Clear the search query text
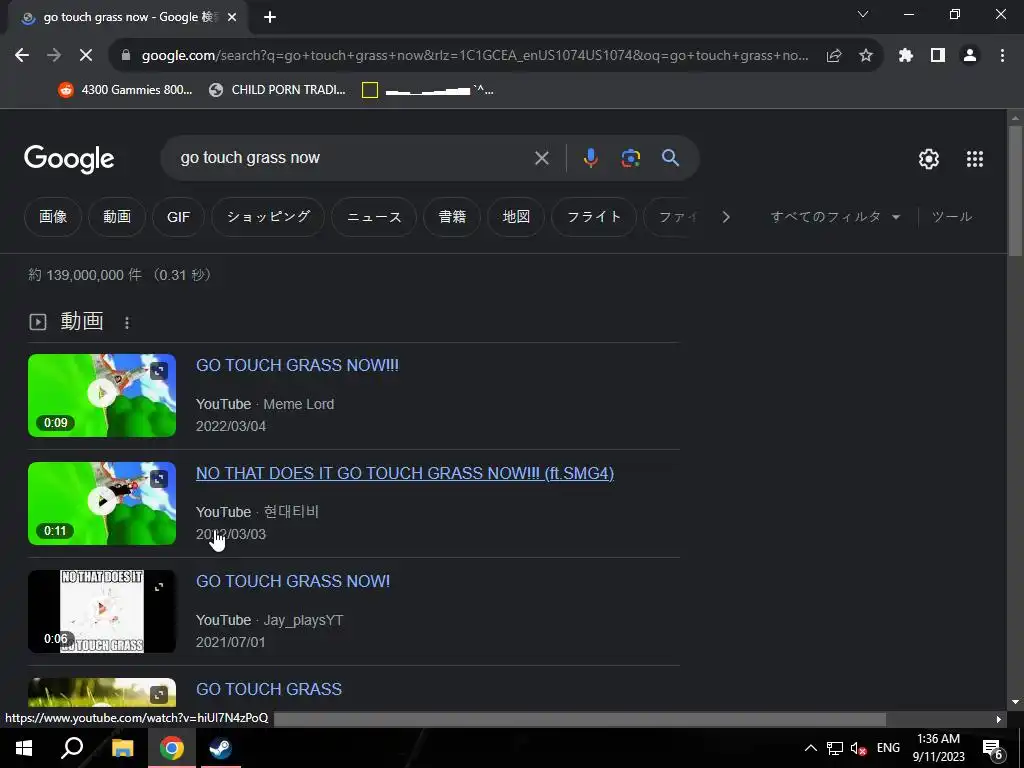The image size is (1024, 768). pos(541,158)
